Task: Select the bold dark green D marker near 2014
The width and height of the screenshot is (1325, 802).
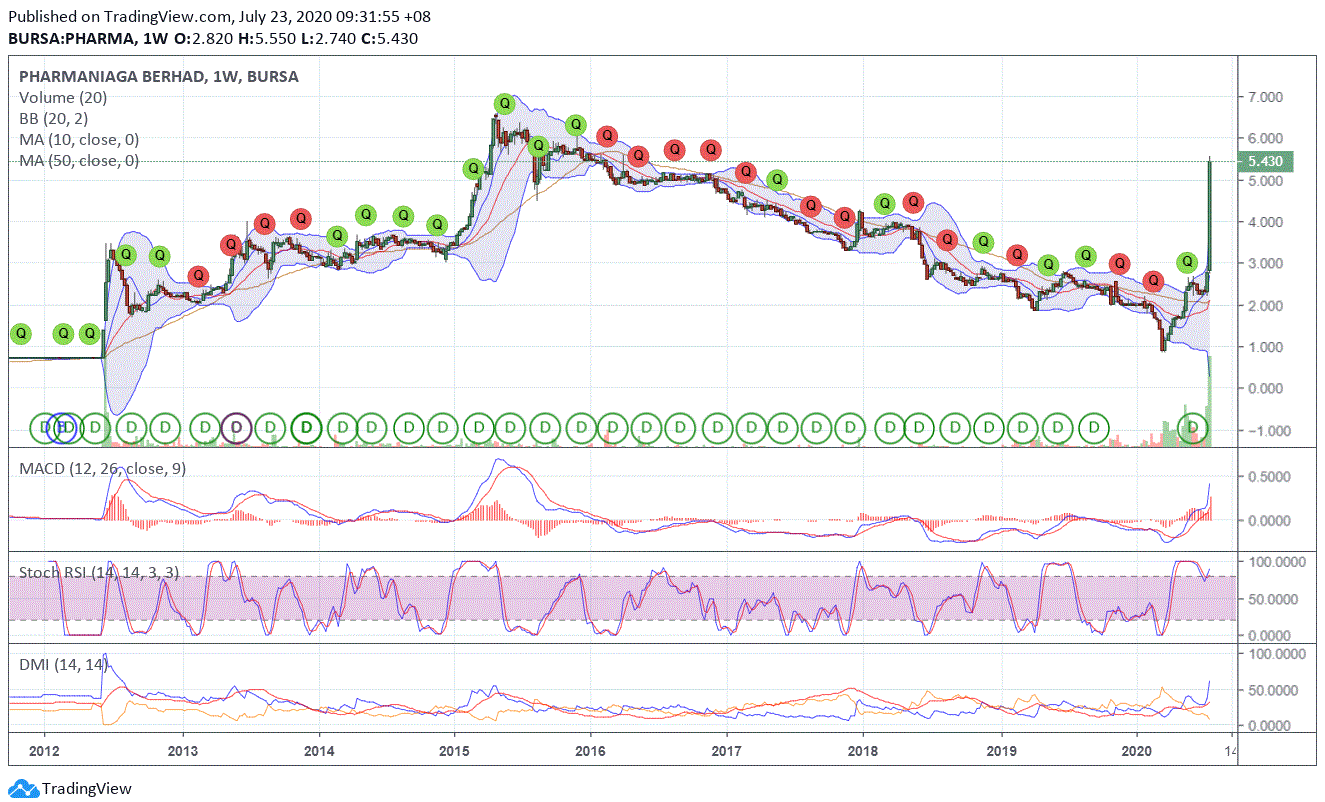Action: click(x=305, y=428)
